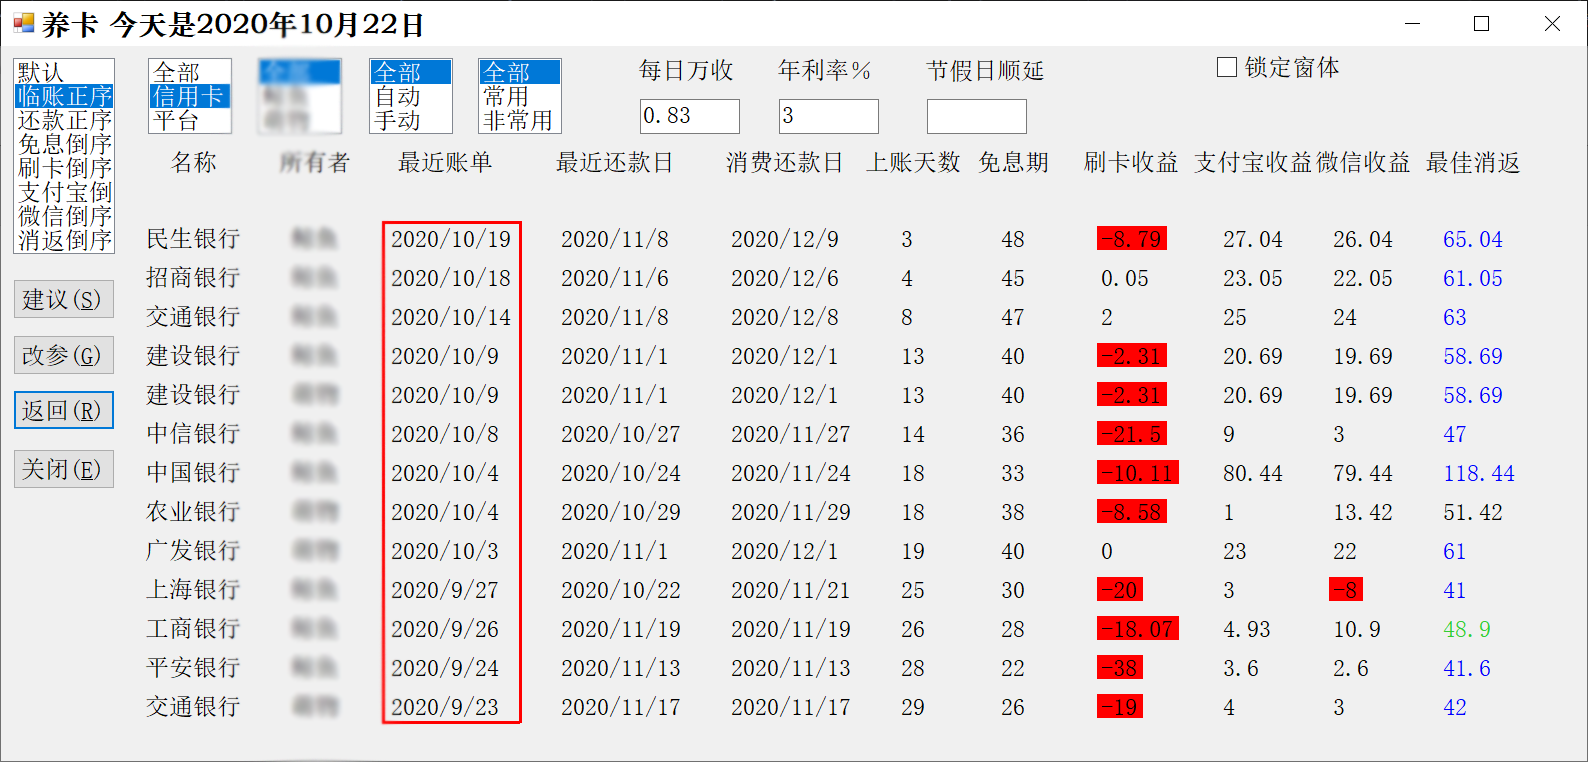The image size is (1588, 762).
Task: Focus the 年利率% input field
Action: click(829, 116)
